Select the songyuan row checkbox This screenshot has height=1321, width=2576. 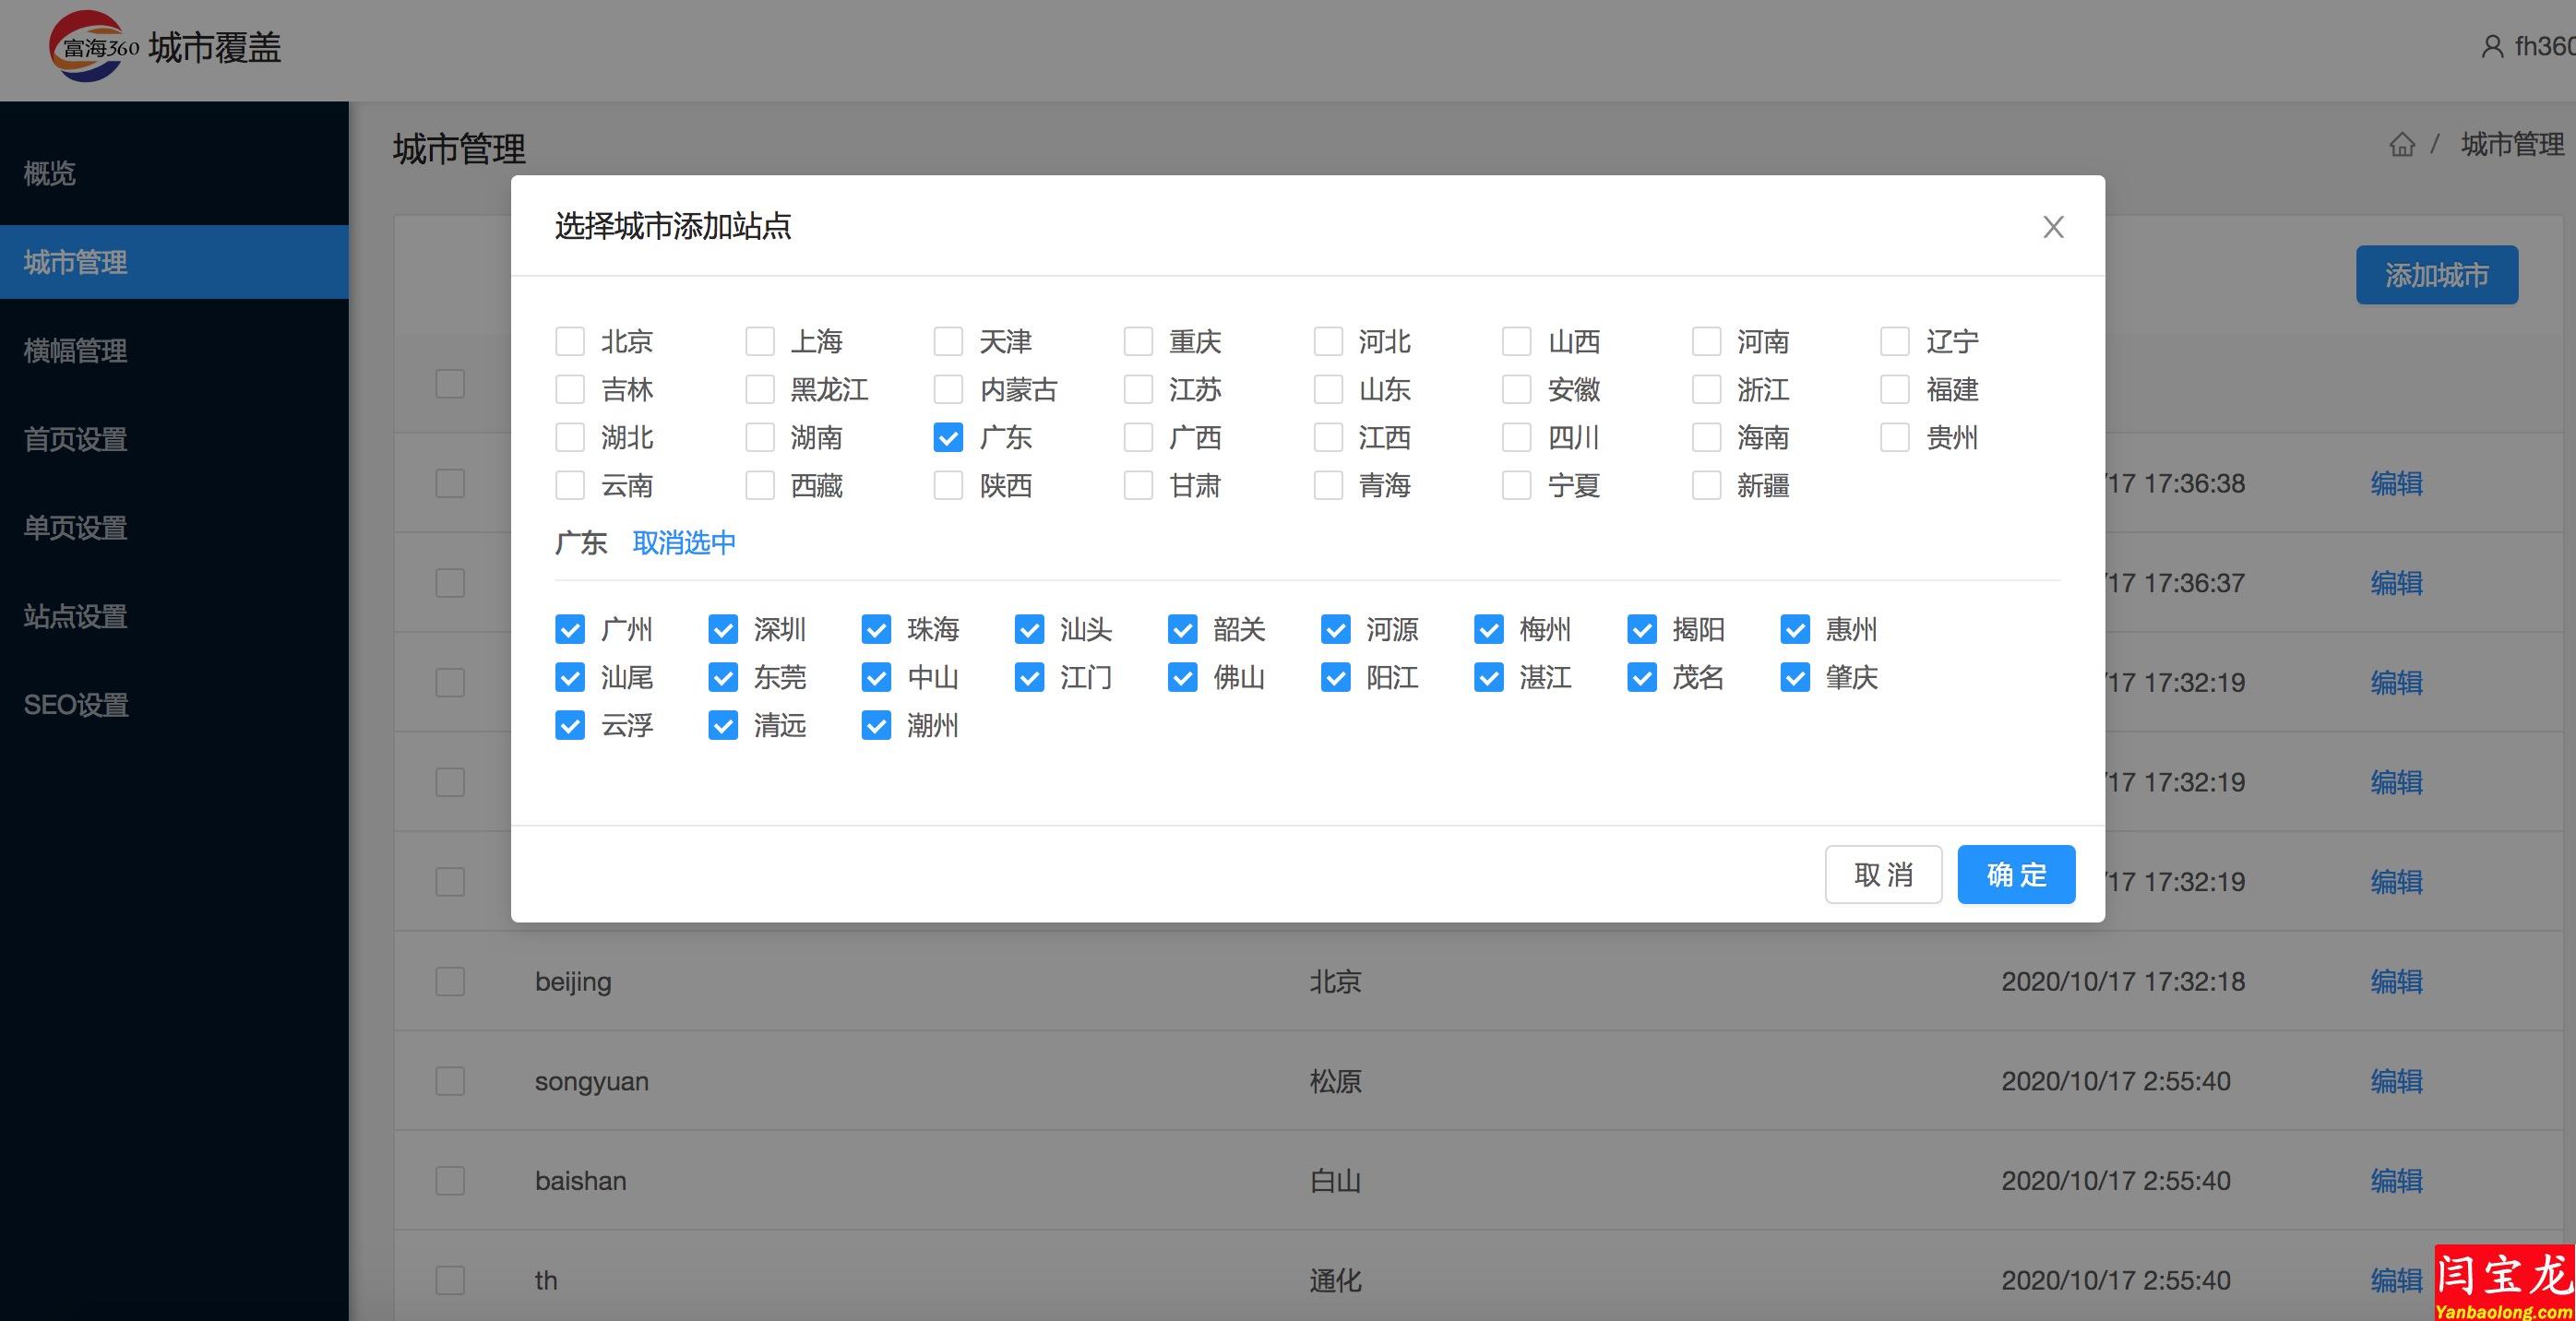[450, 1081]
